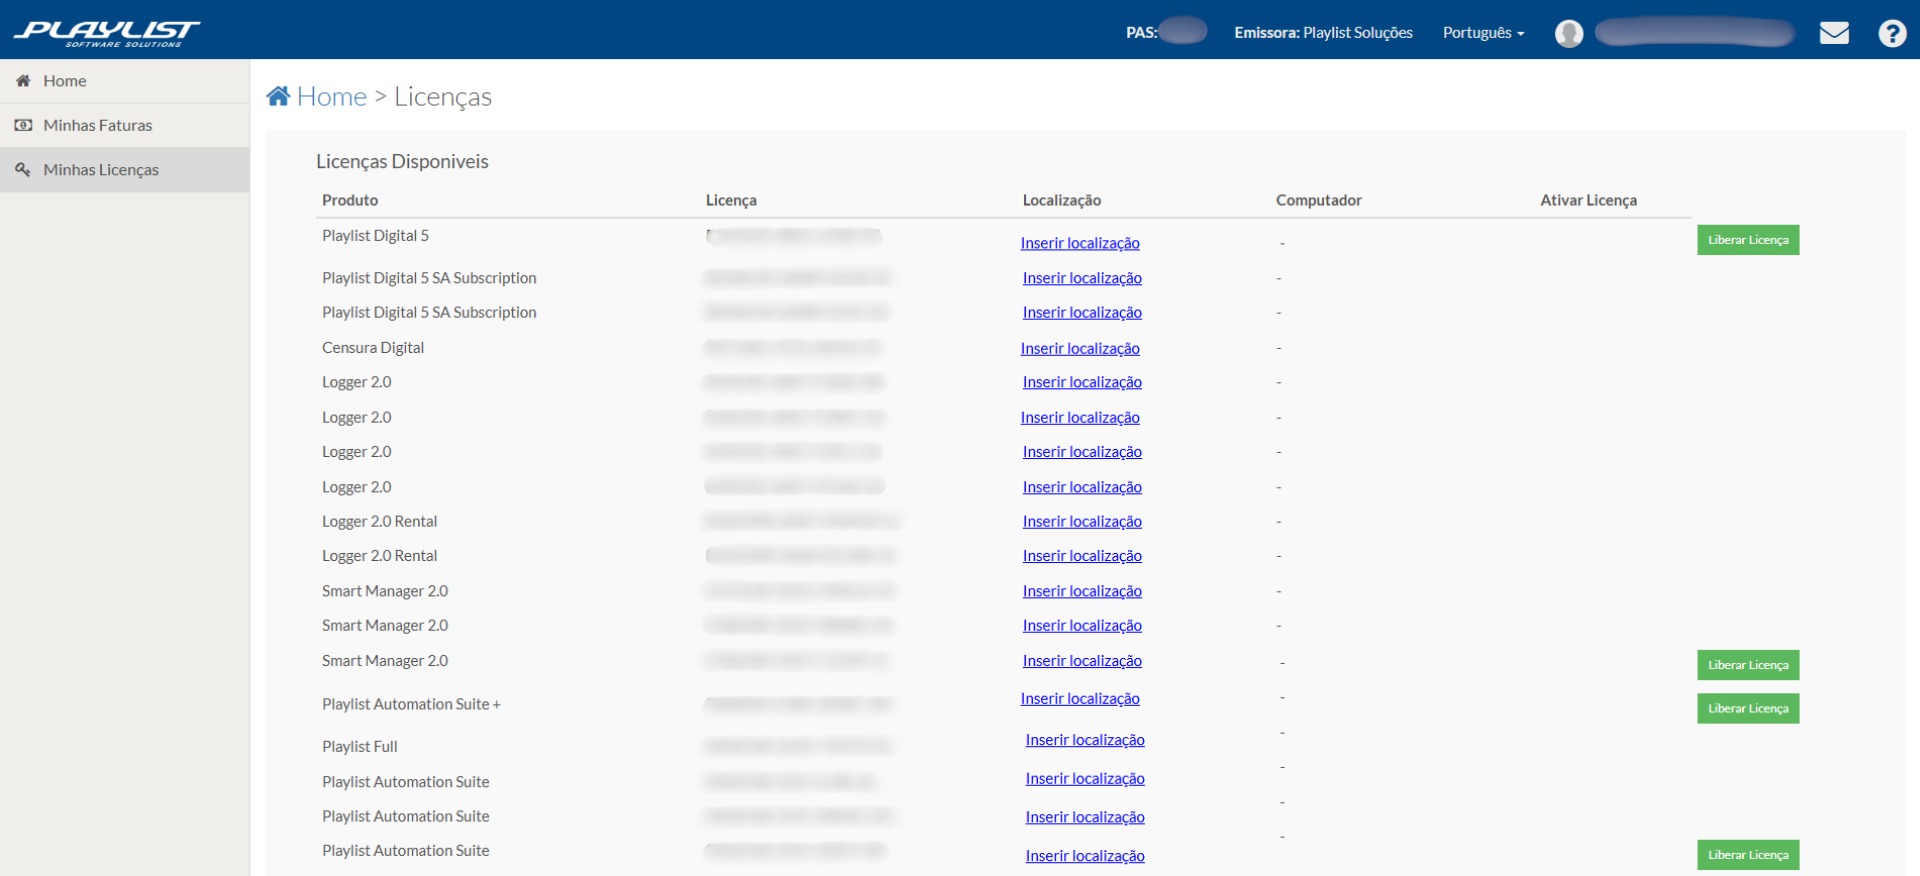Click Inserir localização for third Logger 2.0
The width and height of the screenshot is (1920, 876).
pyautogui.click(x=1082, y=452)
